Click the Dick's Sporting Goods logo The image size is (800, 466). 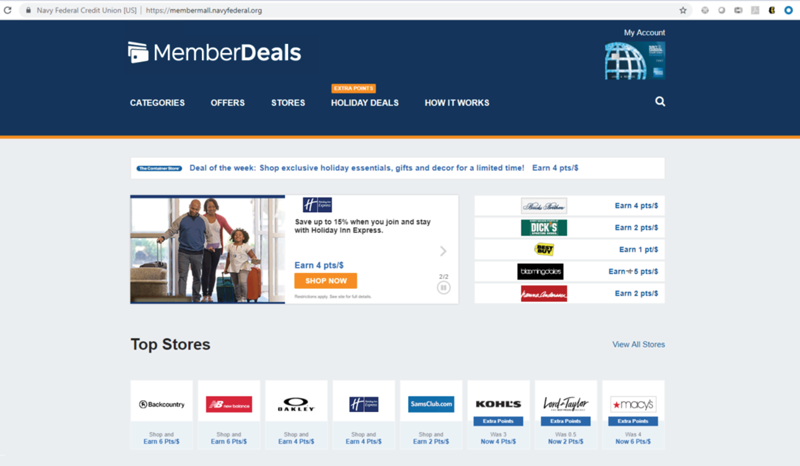(543, 228)
